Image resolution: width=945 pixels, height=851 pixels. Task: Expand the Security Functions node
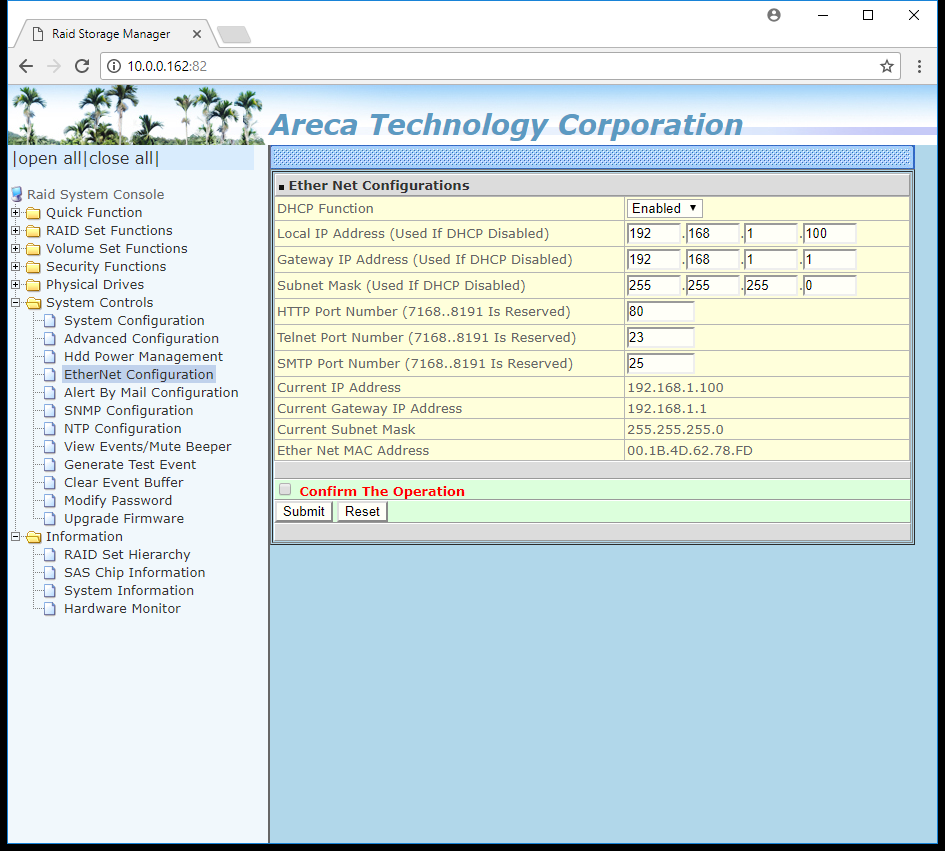point(16,267)
